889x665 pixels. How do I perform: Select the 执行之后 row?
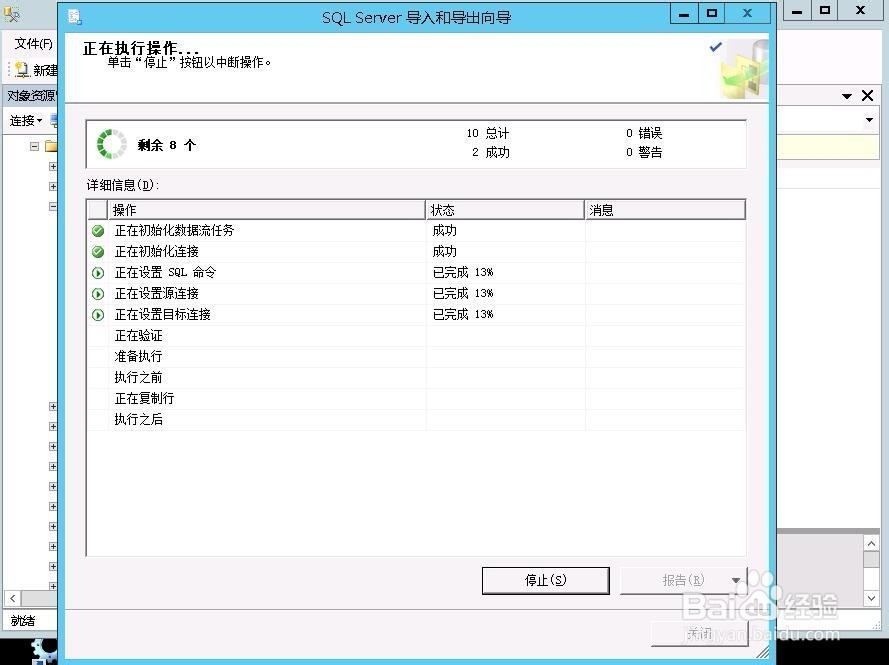point(416,420)
